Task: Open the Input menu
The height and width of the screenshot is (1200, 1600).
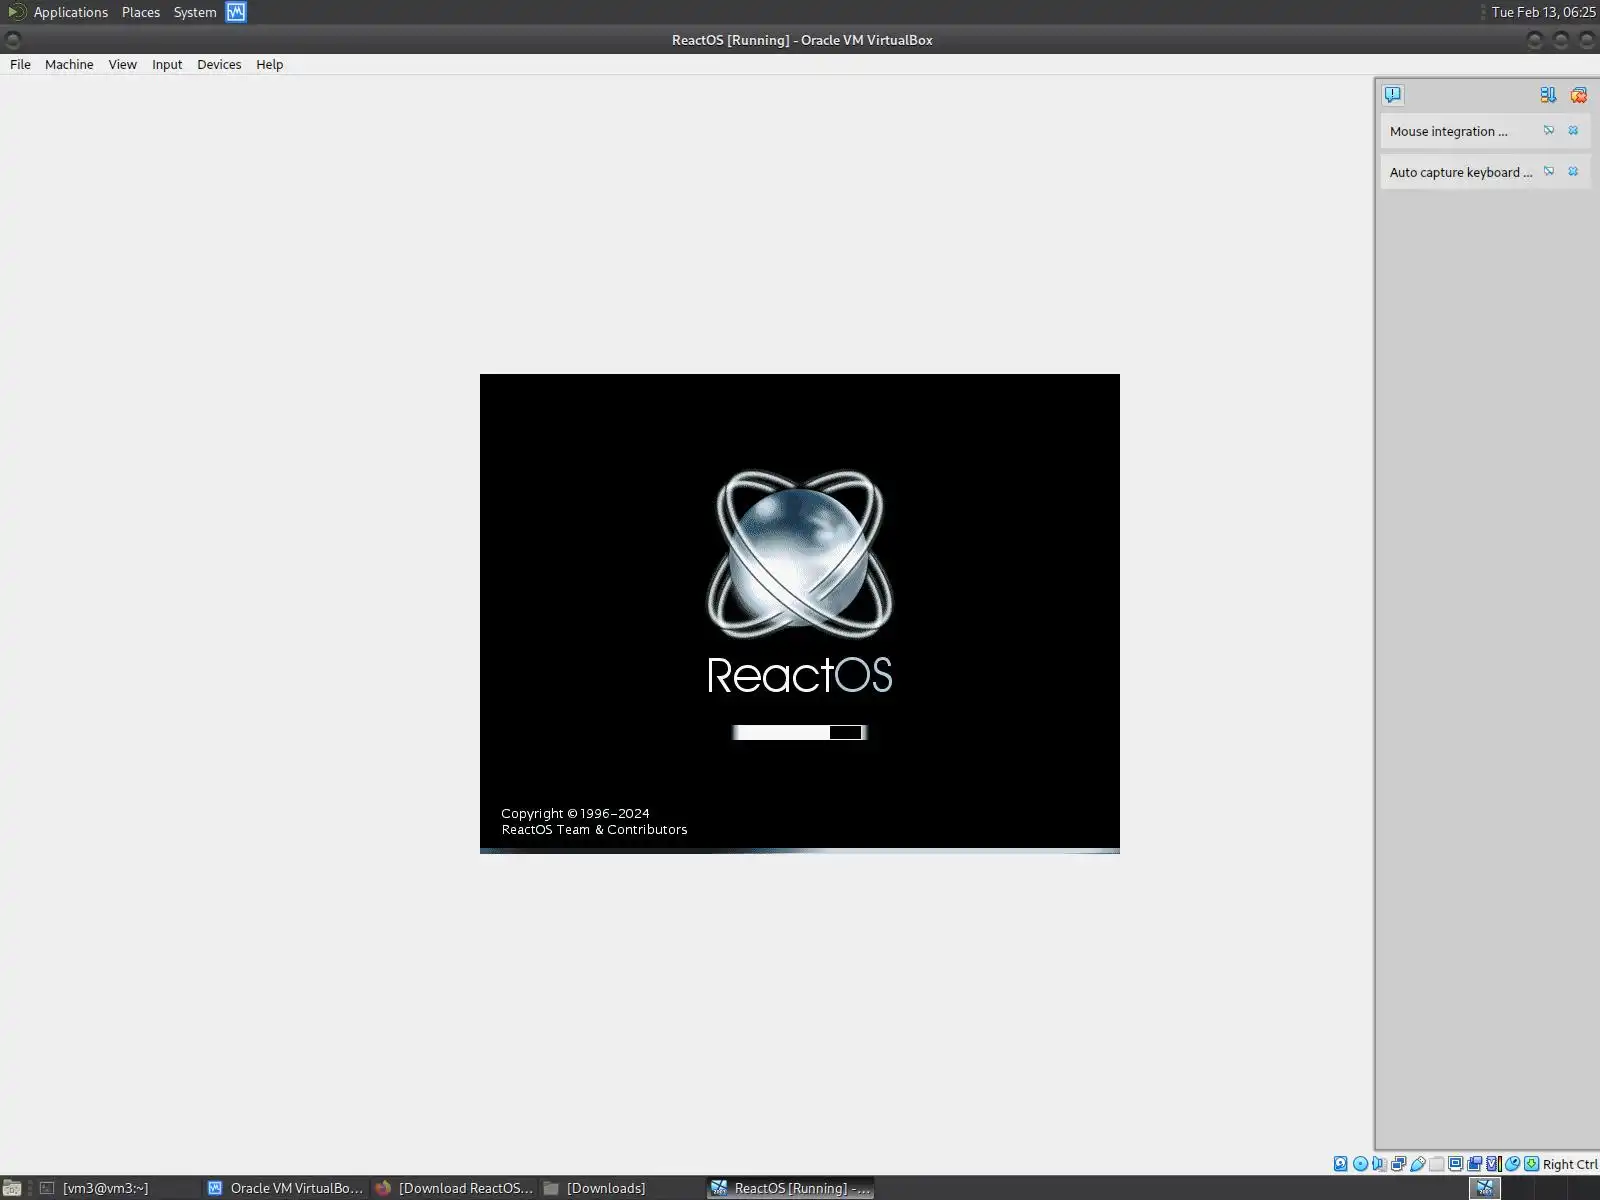Action: tap(167, 64)
